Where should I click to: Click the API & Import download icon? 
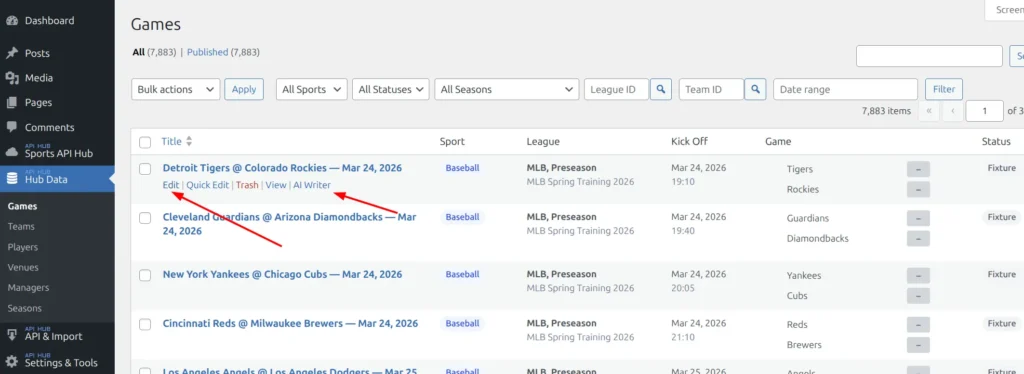(11, 335)
